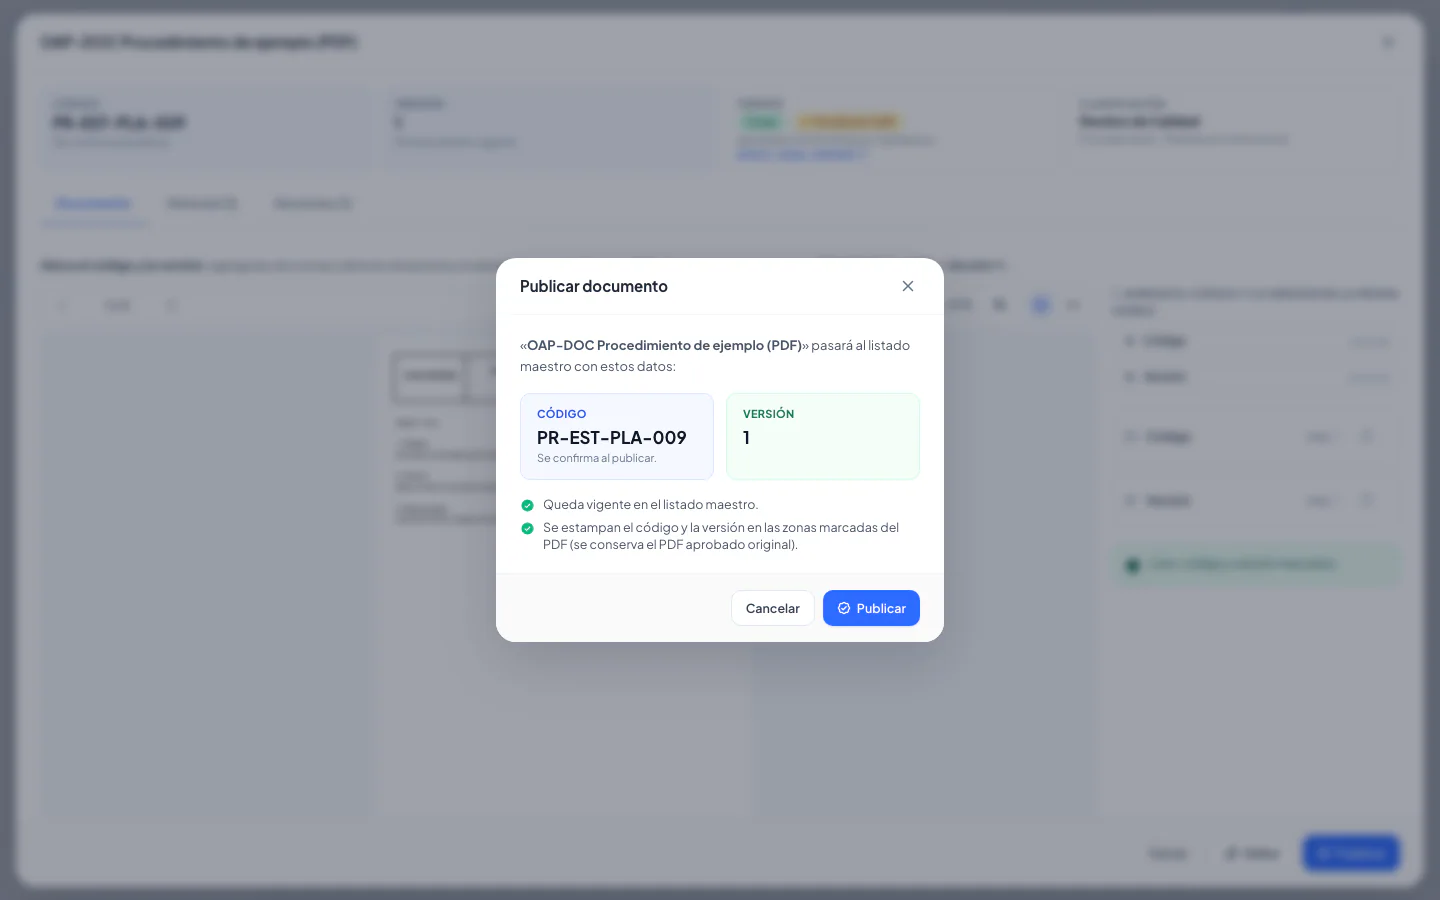Close the background document panel with its X
The image size is (1440, 900).
[1388, 42]
